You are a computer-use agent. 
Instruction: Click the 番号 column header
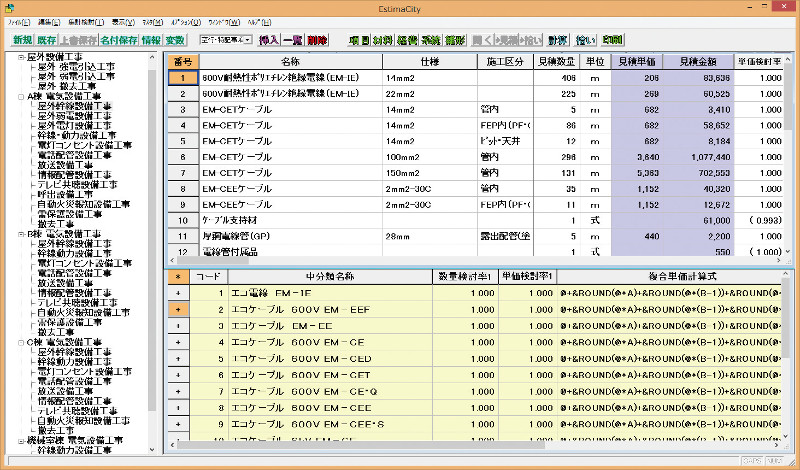click(183, 62)
